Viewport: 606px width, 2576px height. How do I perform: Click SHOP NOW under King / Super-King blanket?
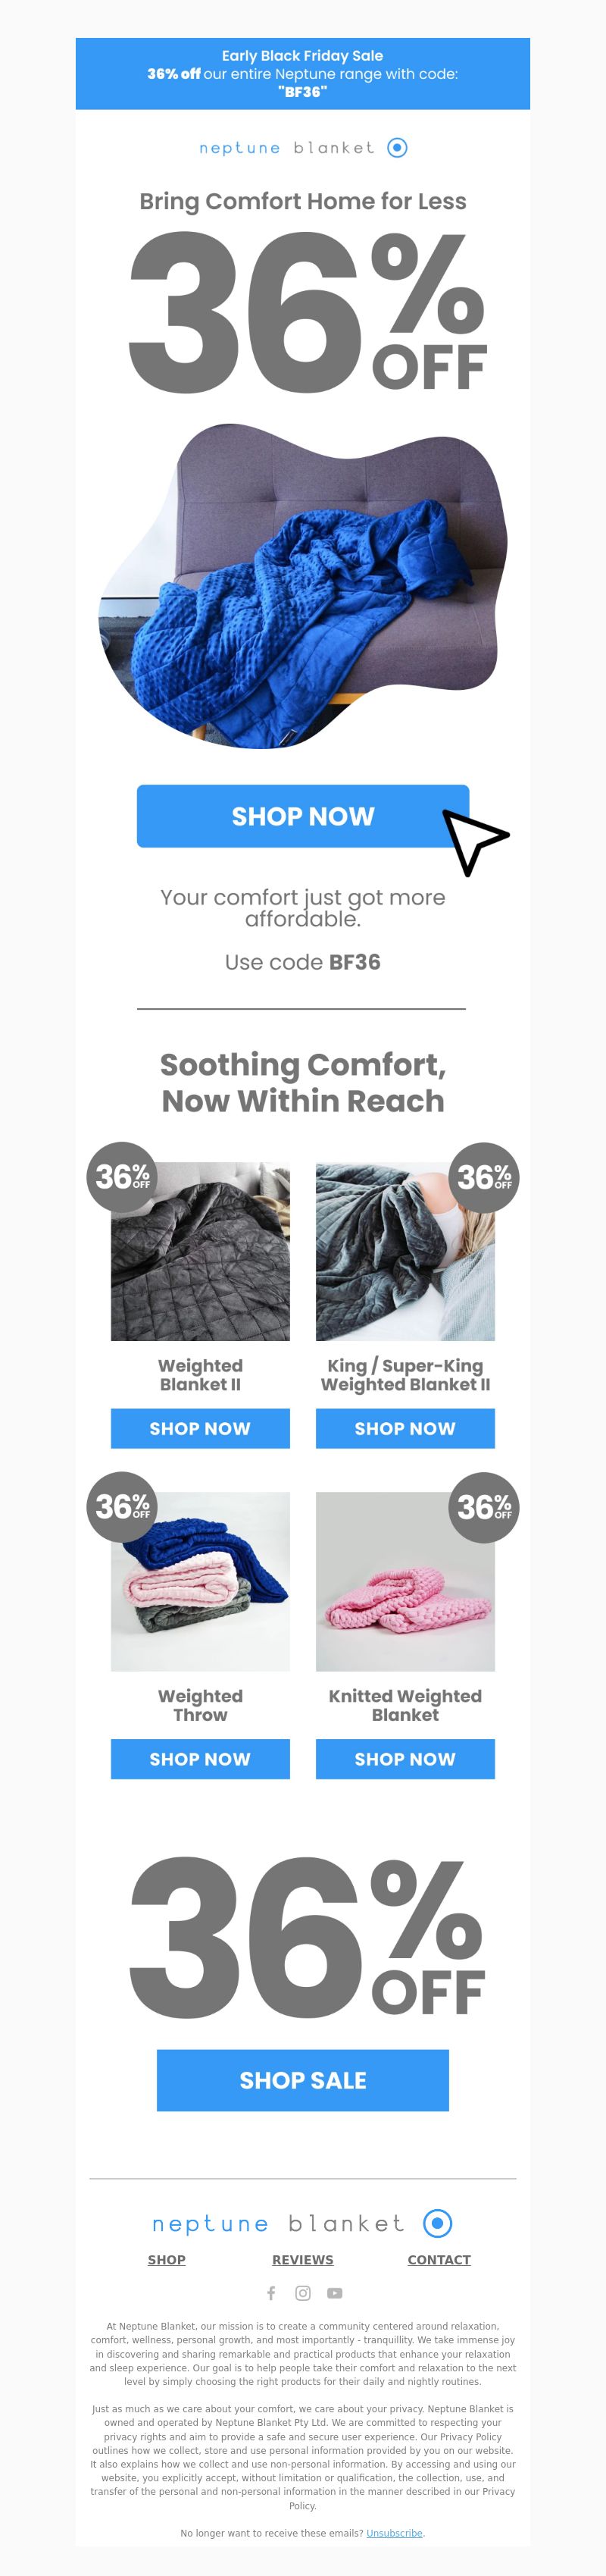point(405,1428)
